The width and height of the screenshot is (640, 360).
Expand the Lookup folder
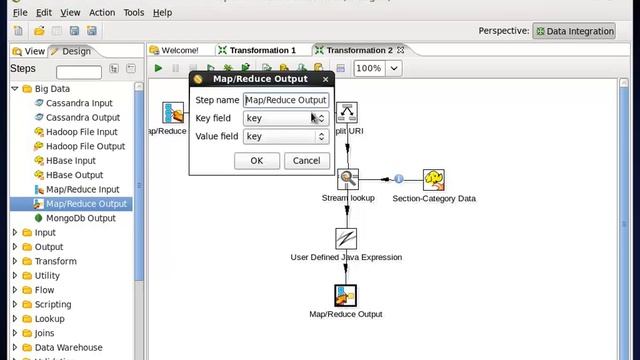click(x=15, y=318)
